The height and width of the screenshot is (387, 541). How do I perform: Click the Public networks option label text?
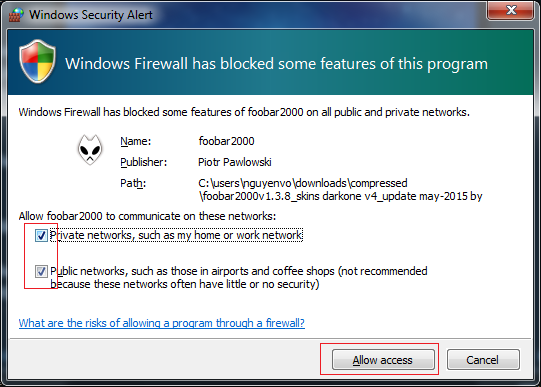(x=239, y=278)
